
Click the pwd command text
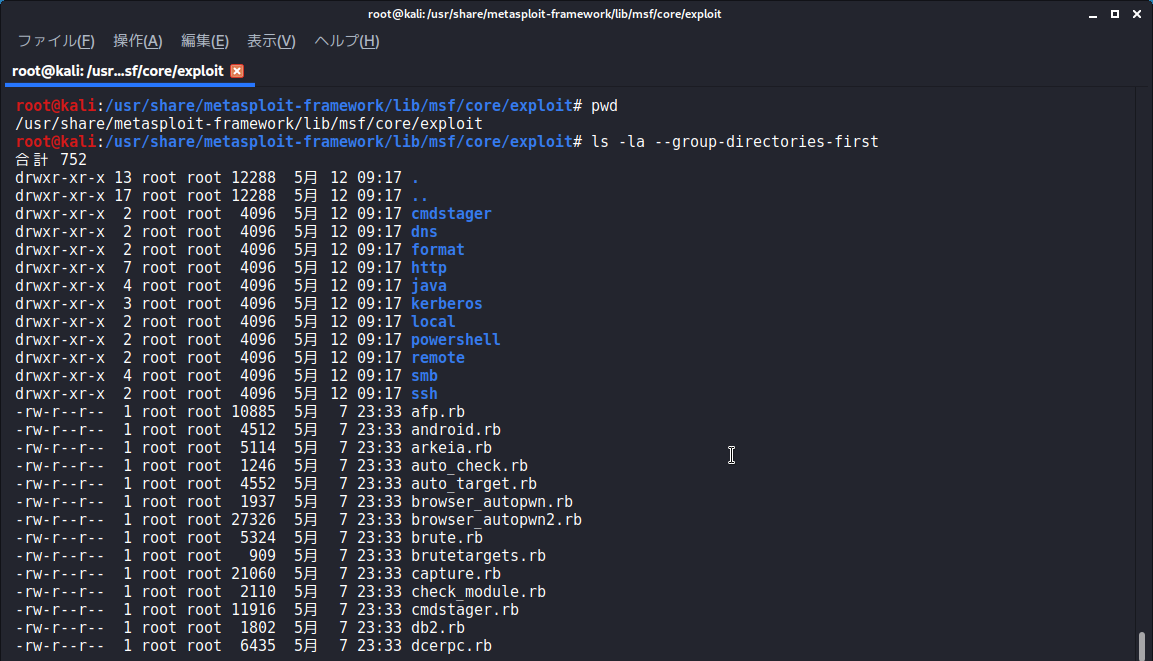click(604, 106)
